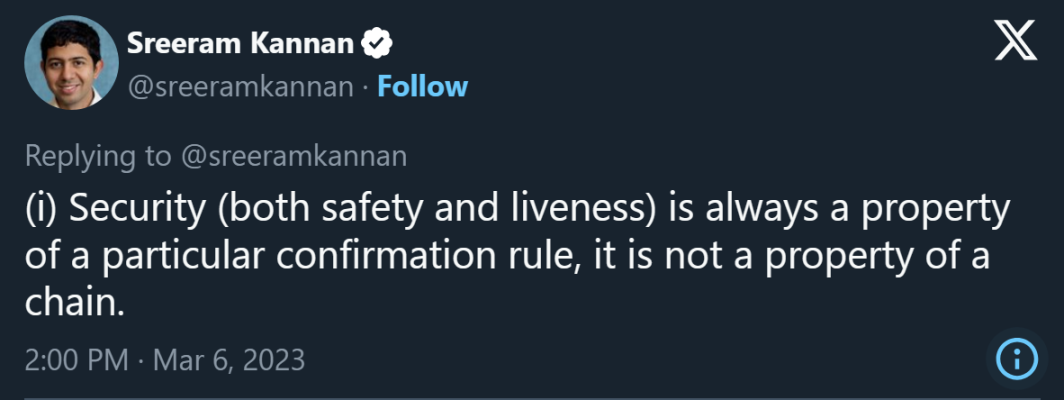
Task: Click the Mar 6, 2023 date
Action: pyautogui.click(x=228, y=359)
